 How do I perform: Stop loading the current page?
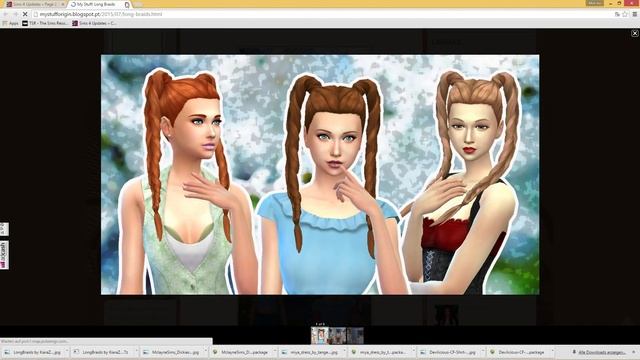[x=24, y=14]
